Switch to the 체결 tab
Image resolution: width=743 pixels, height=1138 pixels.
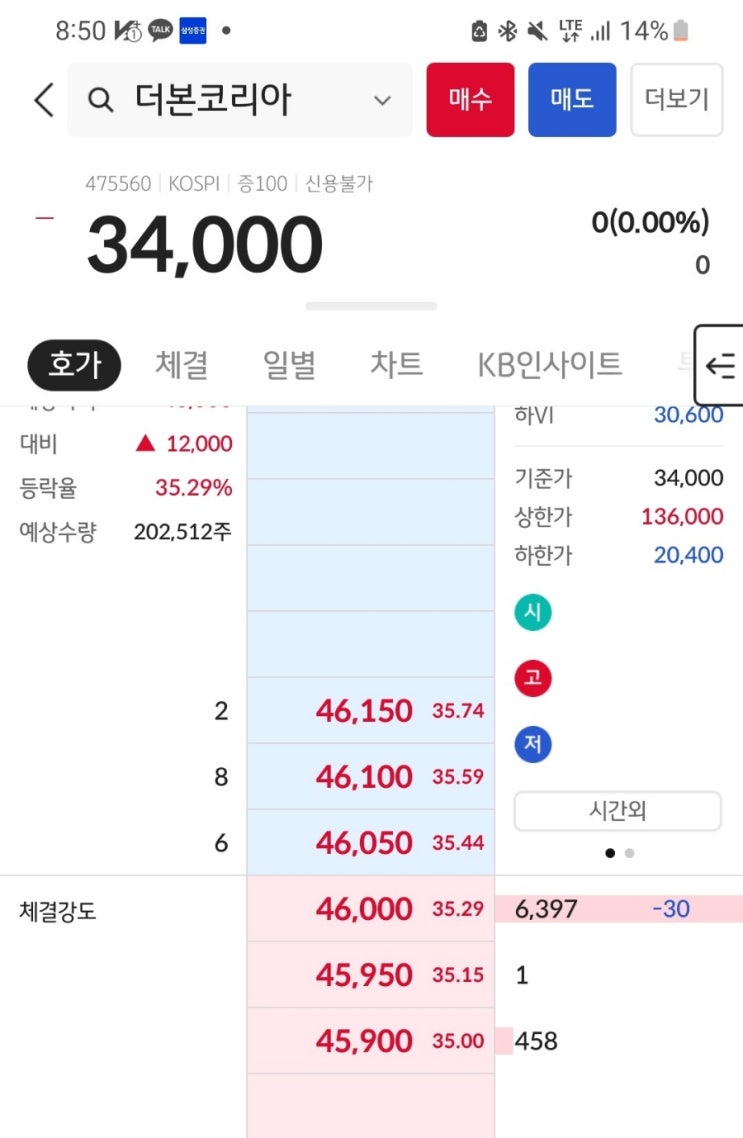pyautogui.click(x=182, y=365)
